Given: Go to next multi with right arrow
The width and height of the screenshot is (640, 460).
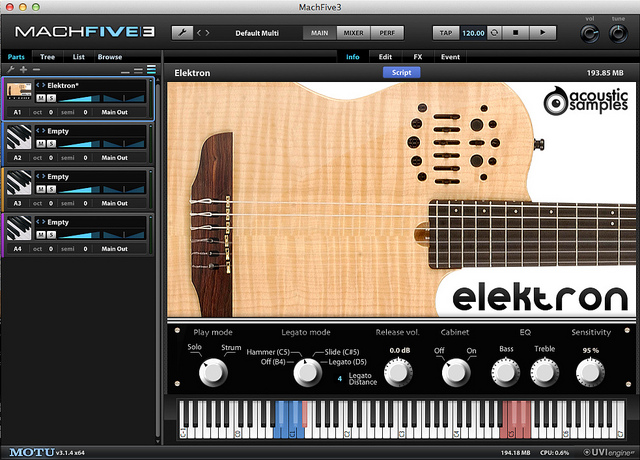Looking at the screenshot, I should pyautogui.click(x=207, y=33).
